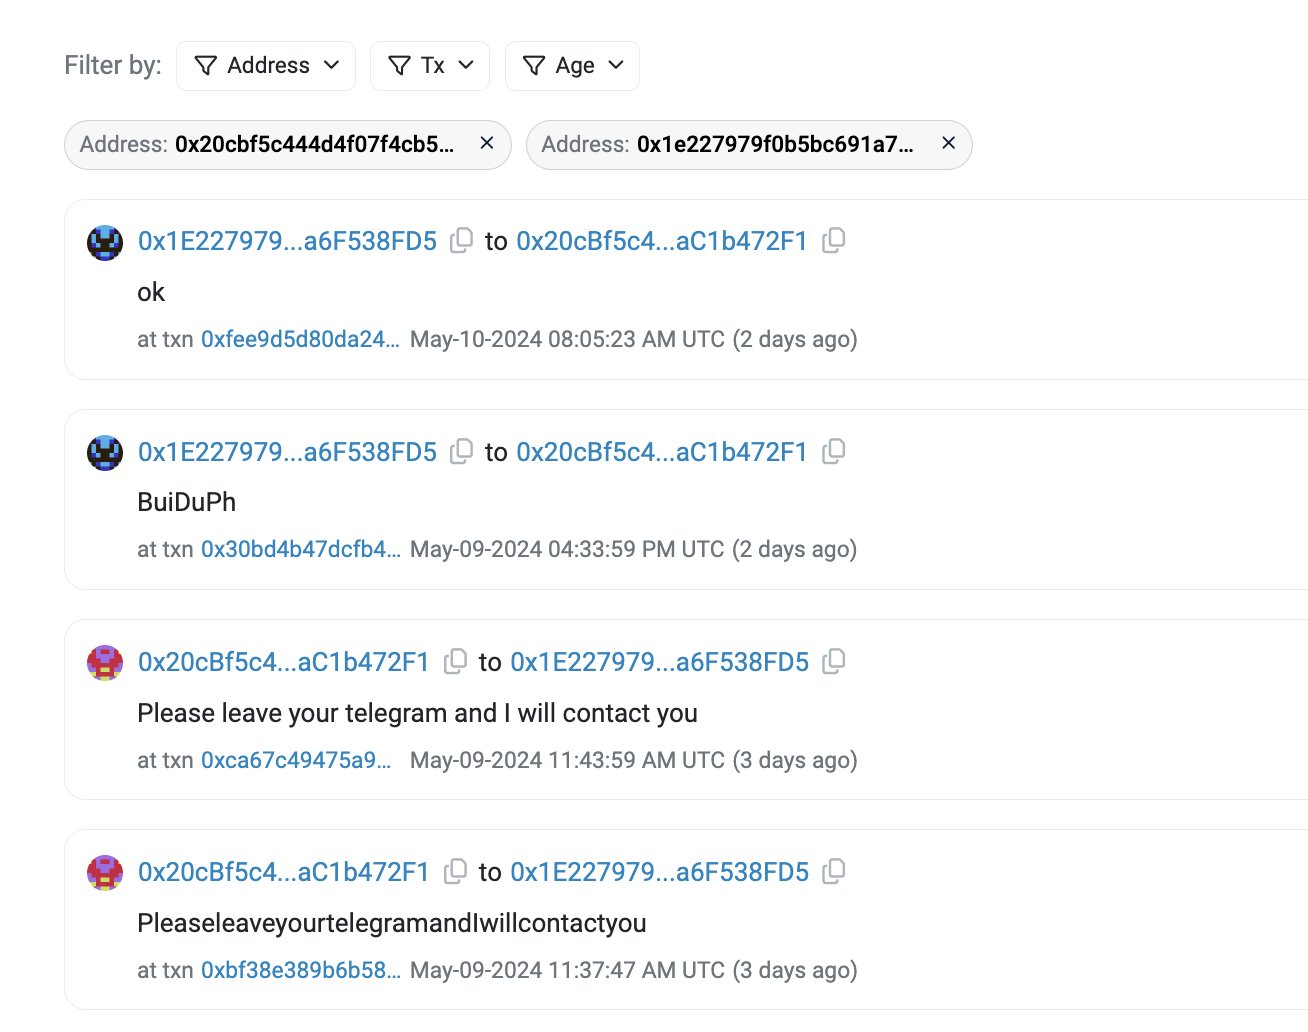Copy recipient address in 'Pleaseleaveyourtelegram' message
1308x1032 pixels.
833,872
